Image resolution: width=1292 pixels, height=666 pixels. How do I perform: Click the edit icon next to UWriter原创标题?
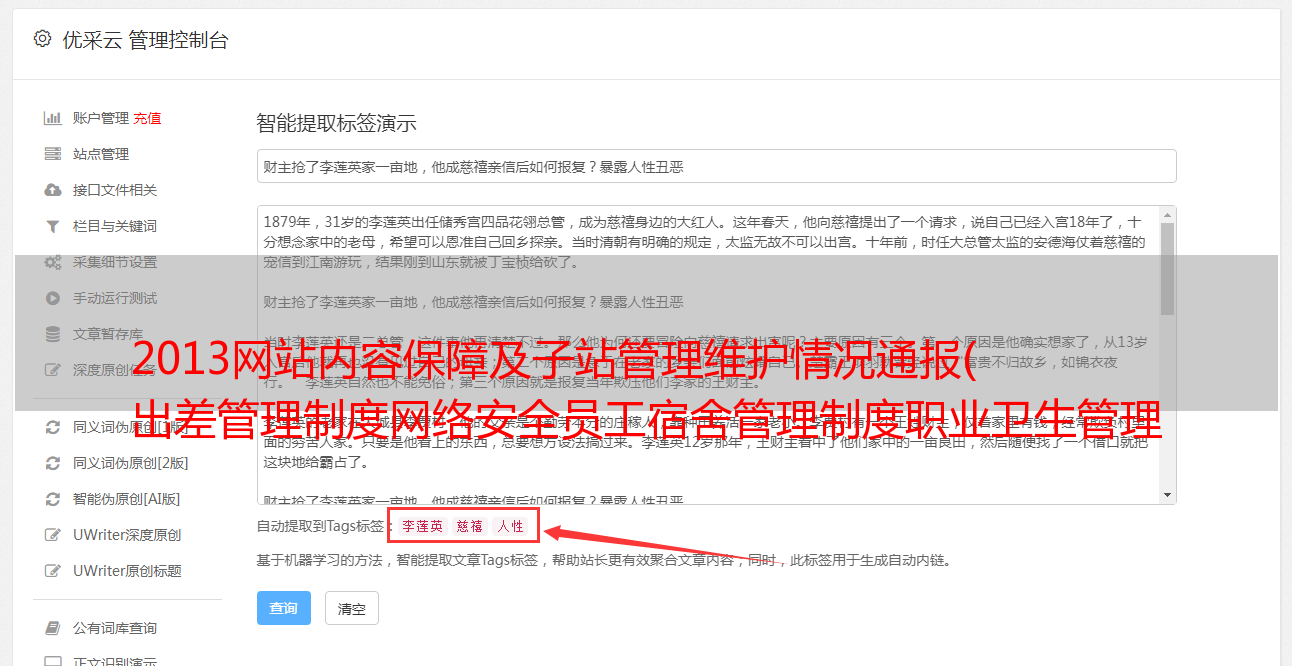pyautogui.click(x=53, y=571)
